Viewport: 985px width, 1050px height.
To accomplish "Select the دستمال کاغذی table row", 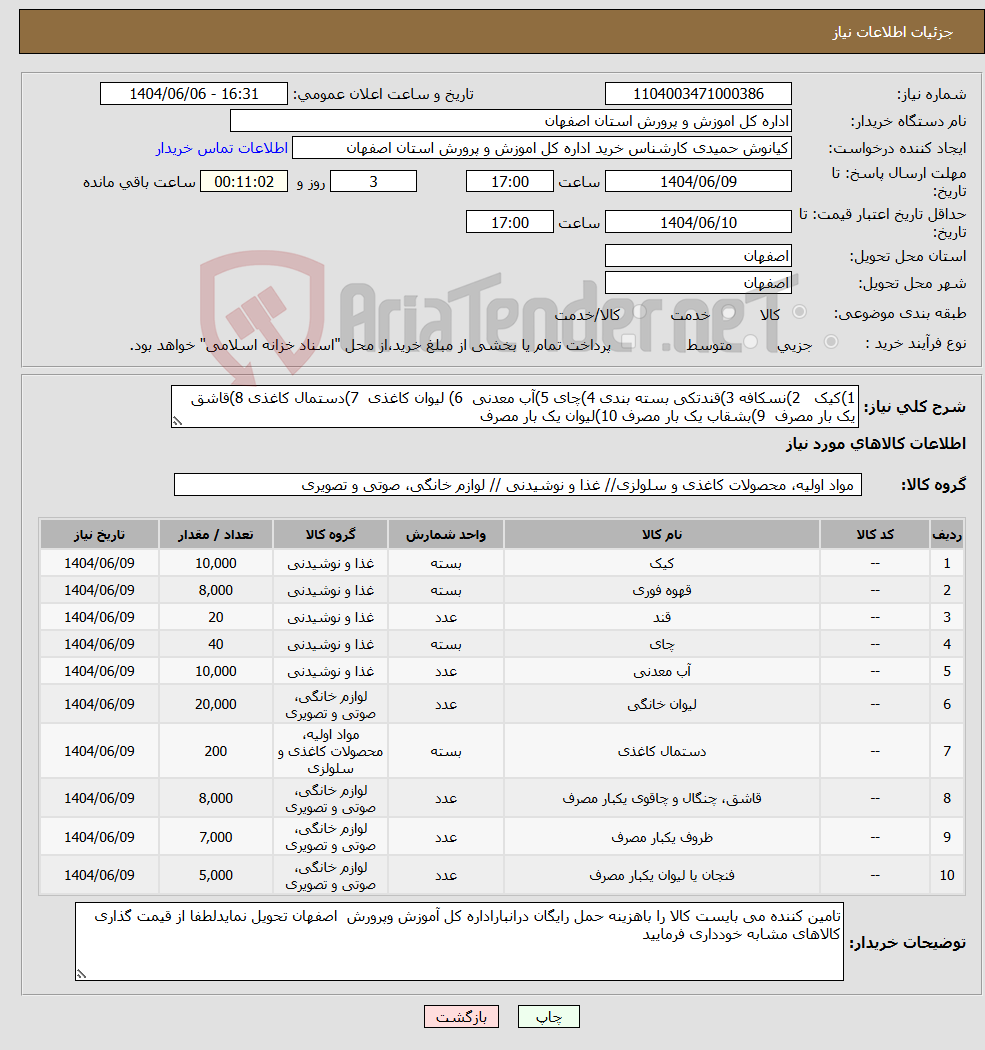I will pyautogui.click(x=500, y=750).
